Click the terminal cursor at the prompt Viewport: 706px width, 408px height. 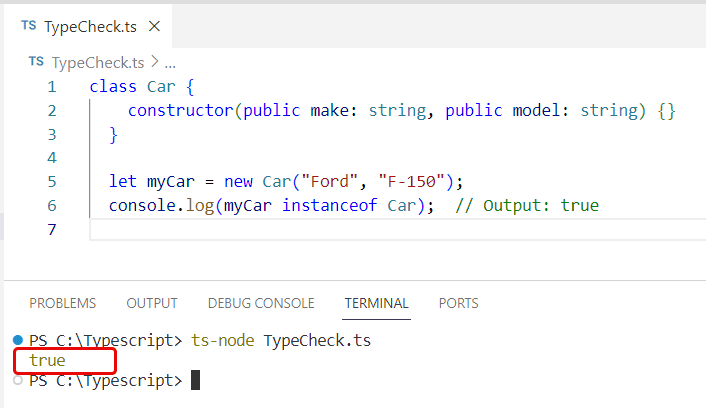(195, 380)
